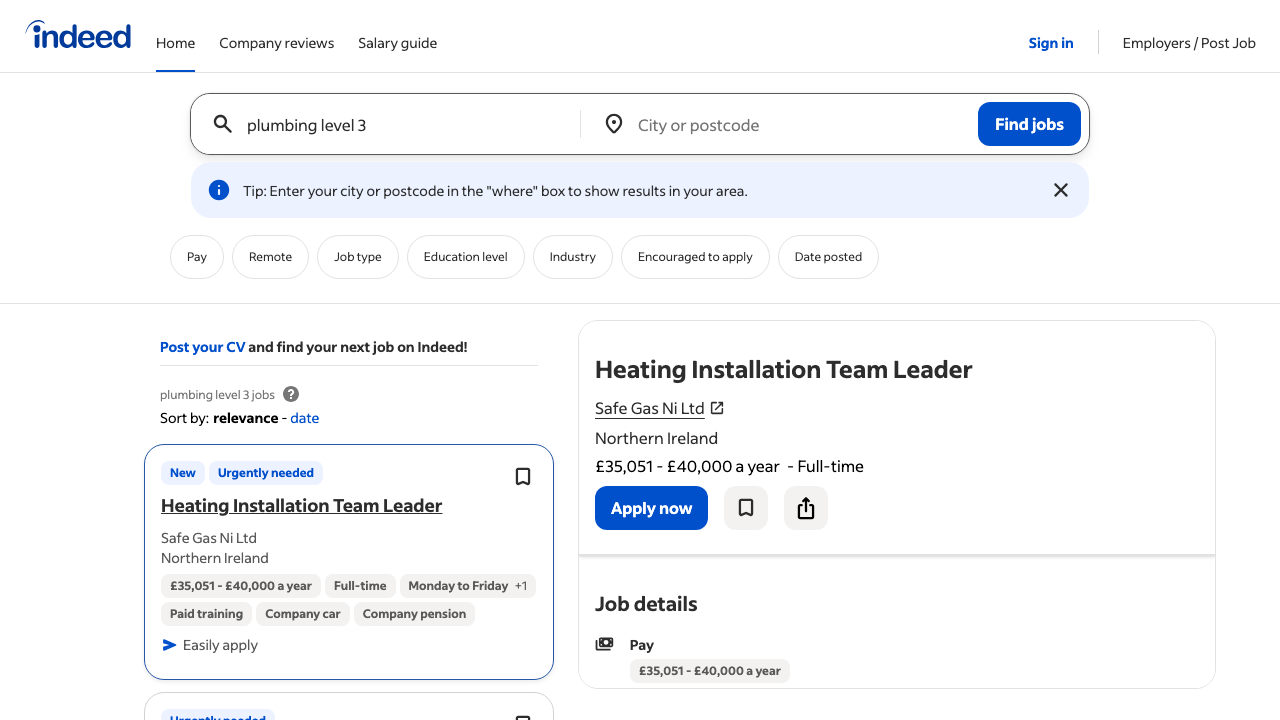
Task: Click the blue info icon in the tip banner
Action: pos(218,189)
